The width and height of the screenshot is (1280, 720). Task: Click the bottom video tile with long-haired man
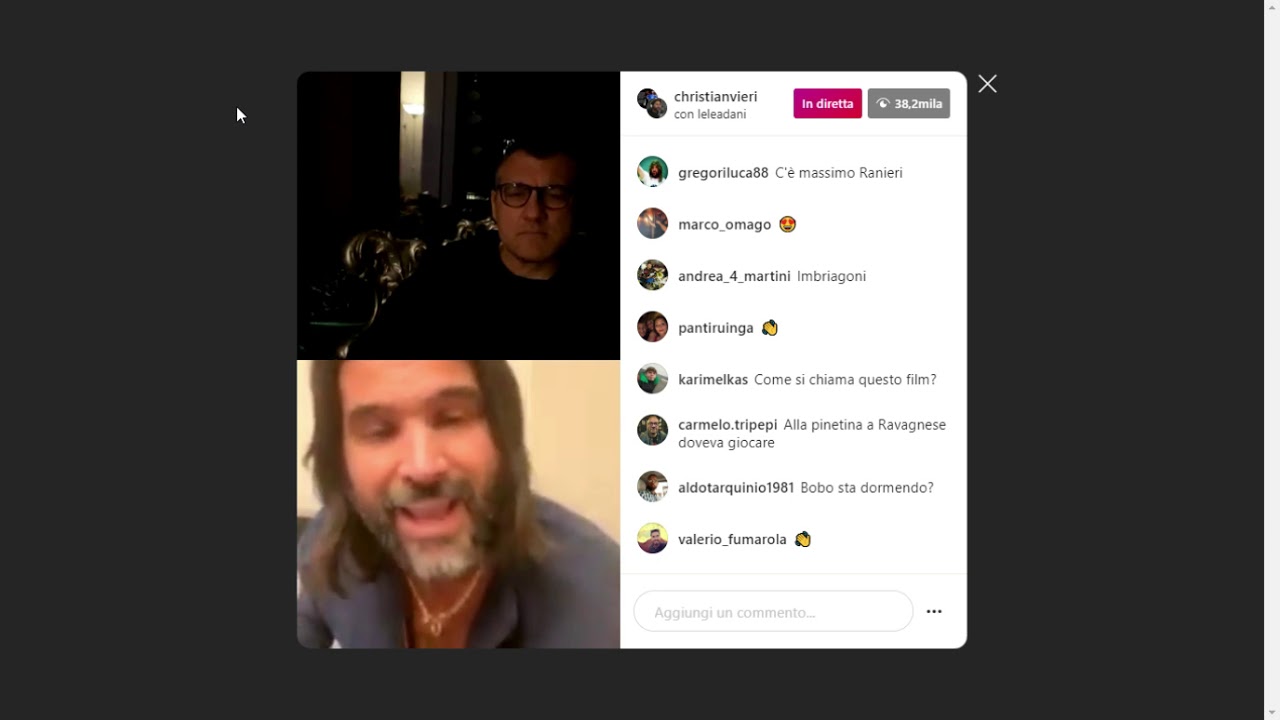458,504
